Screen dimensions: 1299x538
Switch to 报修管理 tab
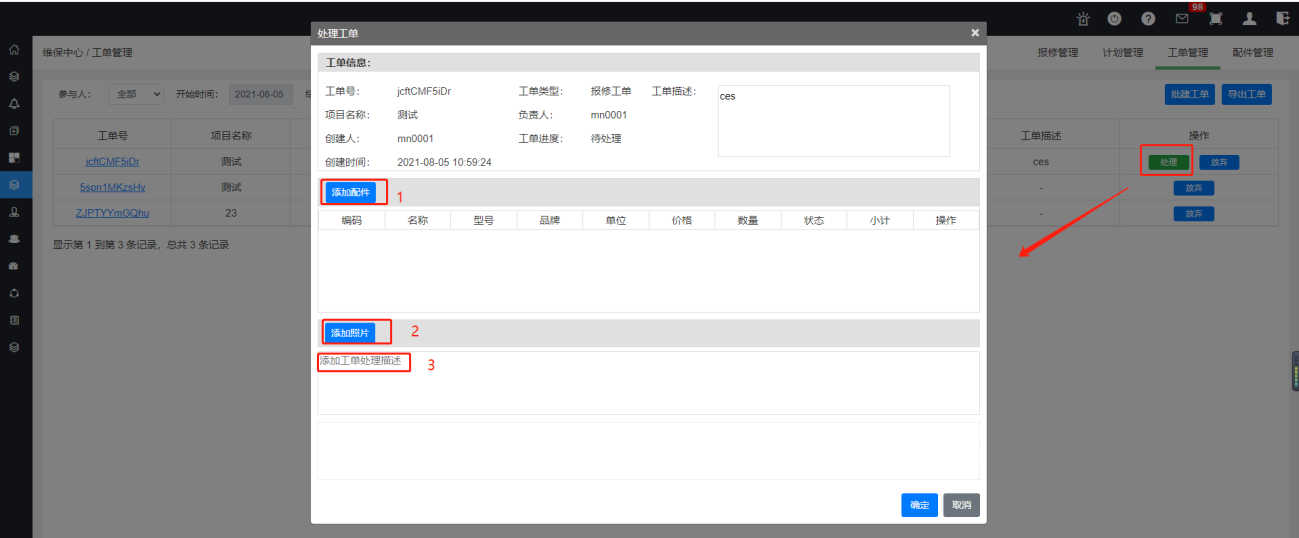click(1057, 53)
